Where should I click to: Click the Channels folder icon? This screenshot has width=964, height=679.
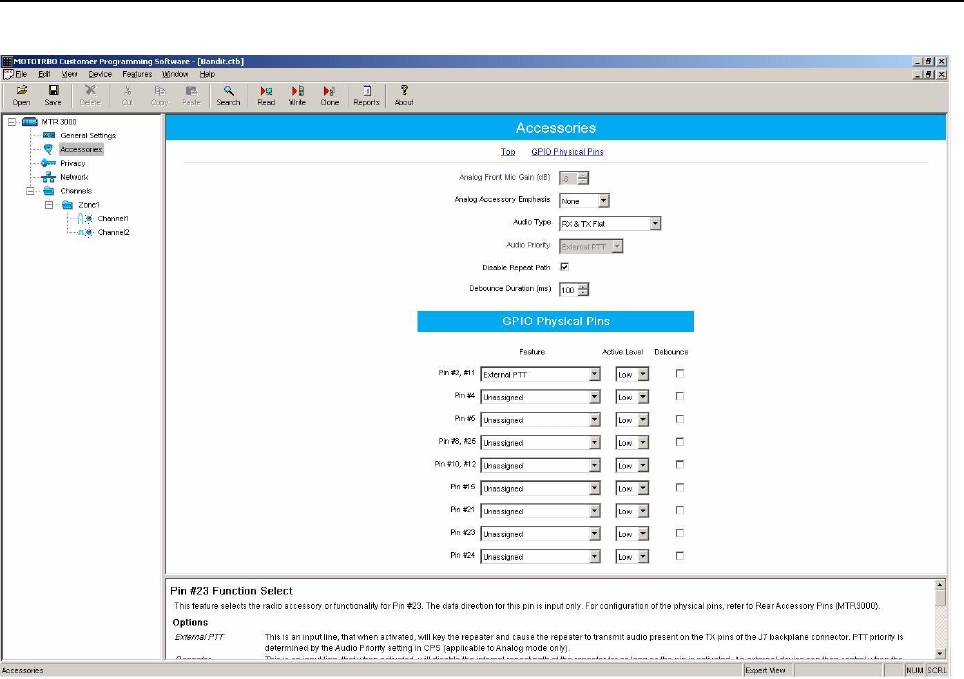[x=49, y=191]
